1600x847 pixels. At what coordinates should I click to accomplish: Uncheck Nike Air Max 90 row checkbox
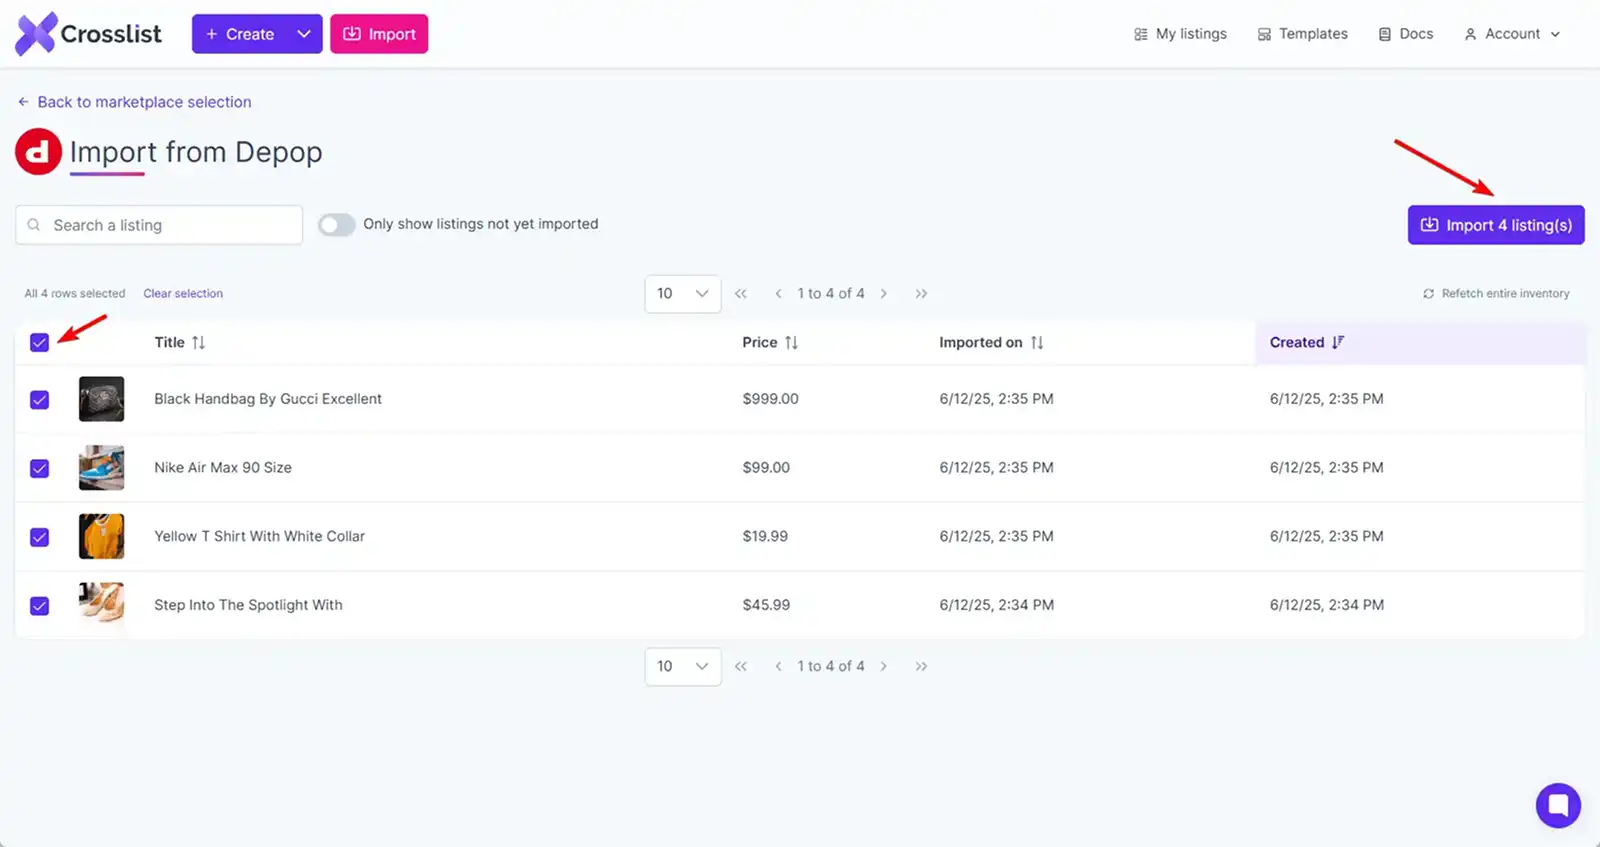click(39, 468)
